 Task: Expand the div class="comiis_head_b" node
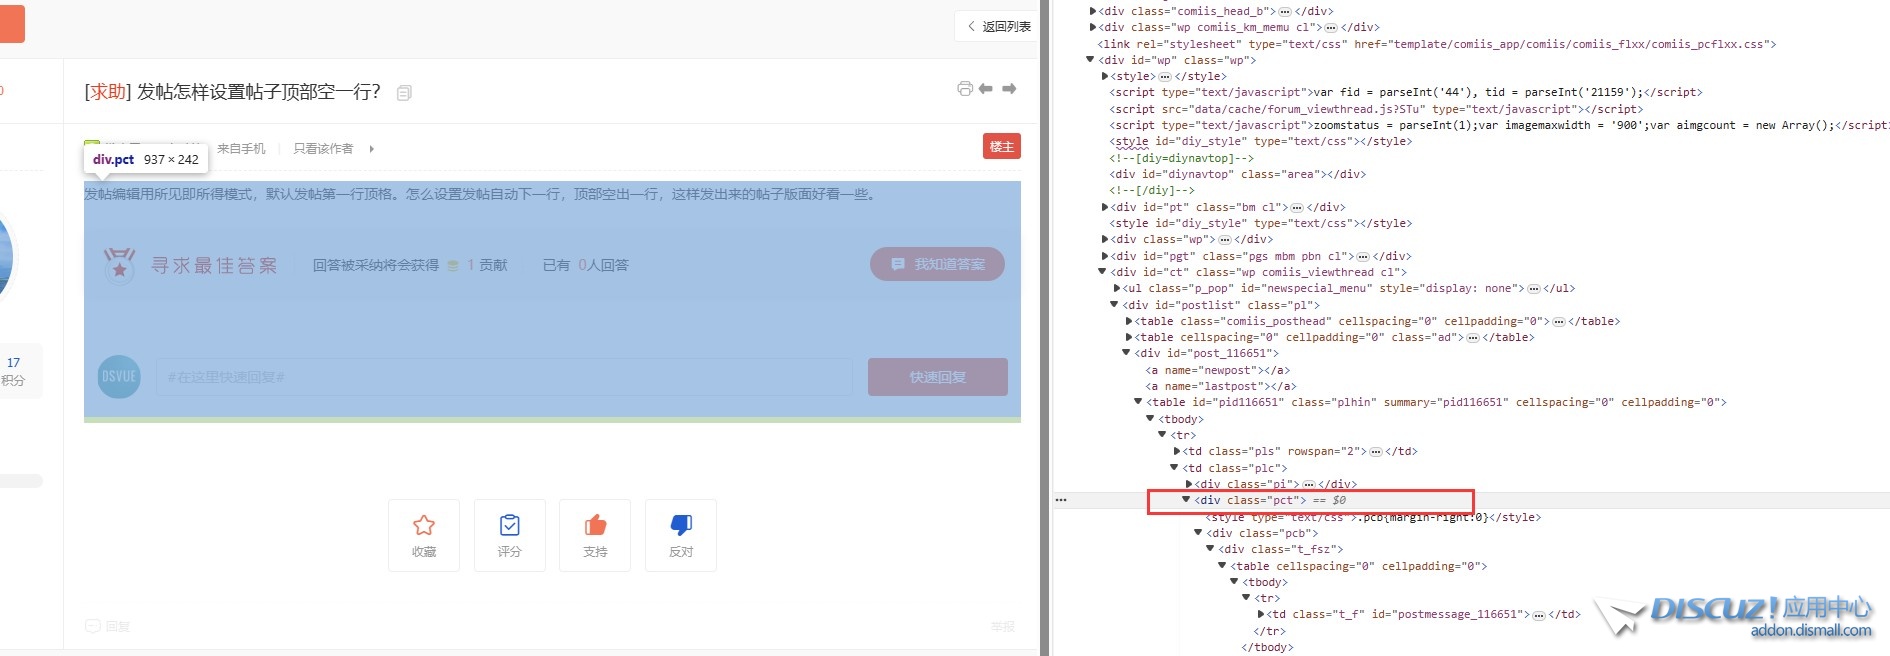pyautogui.click(x=1093, y=11)
